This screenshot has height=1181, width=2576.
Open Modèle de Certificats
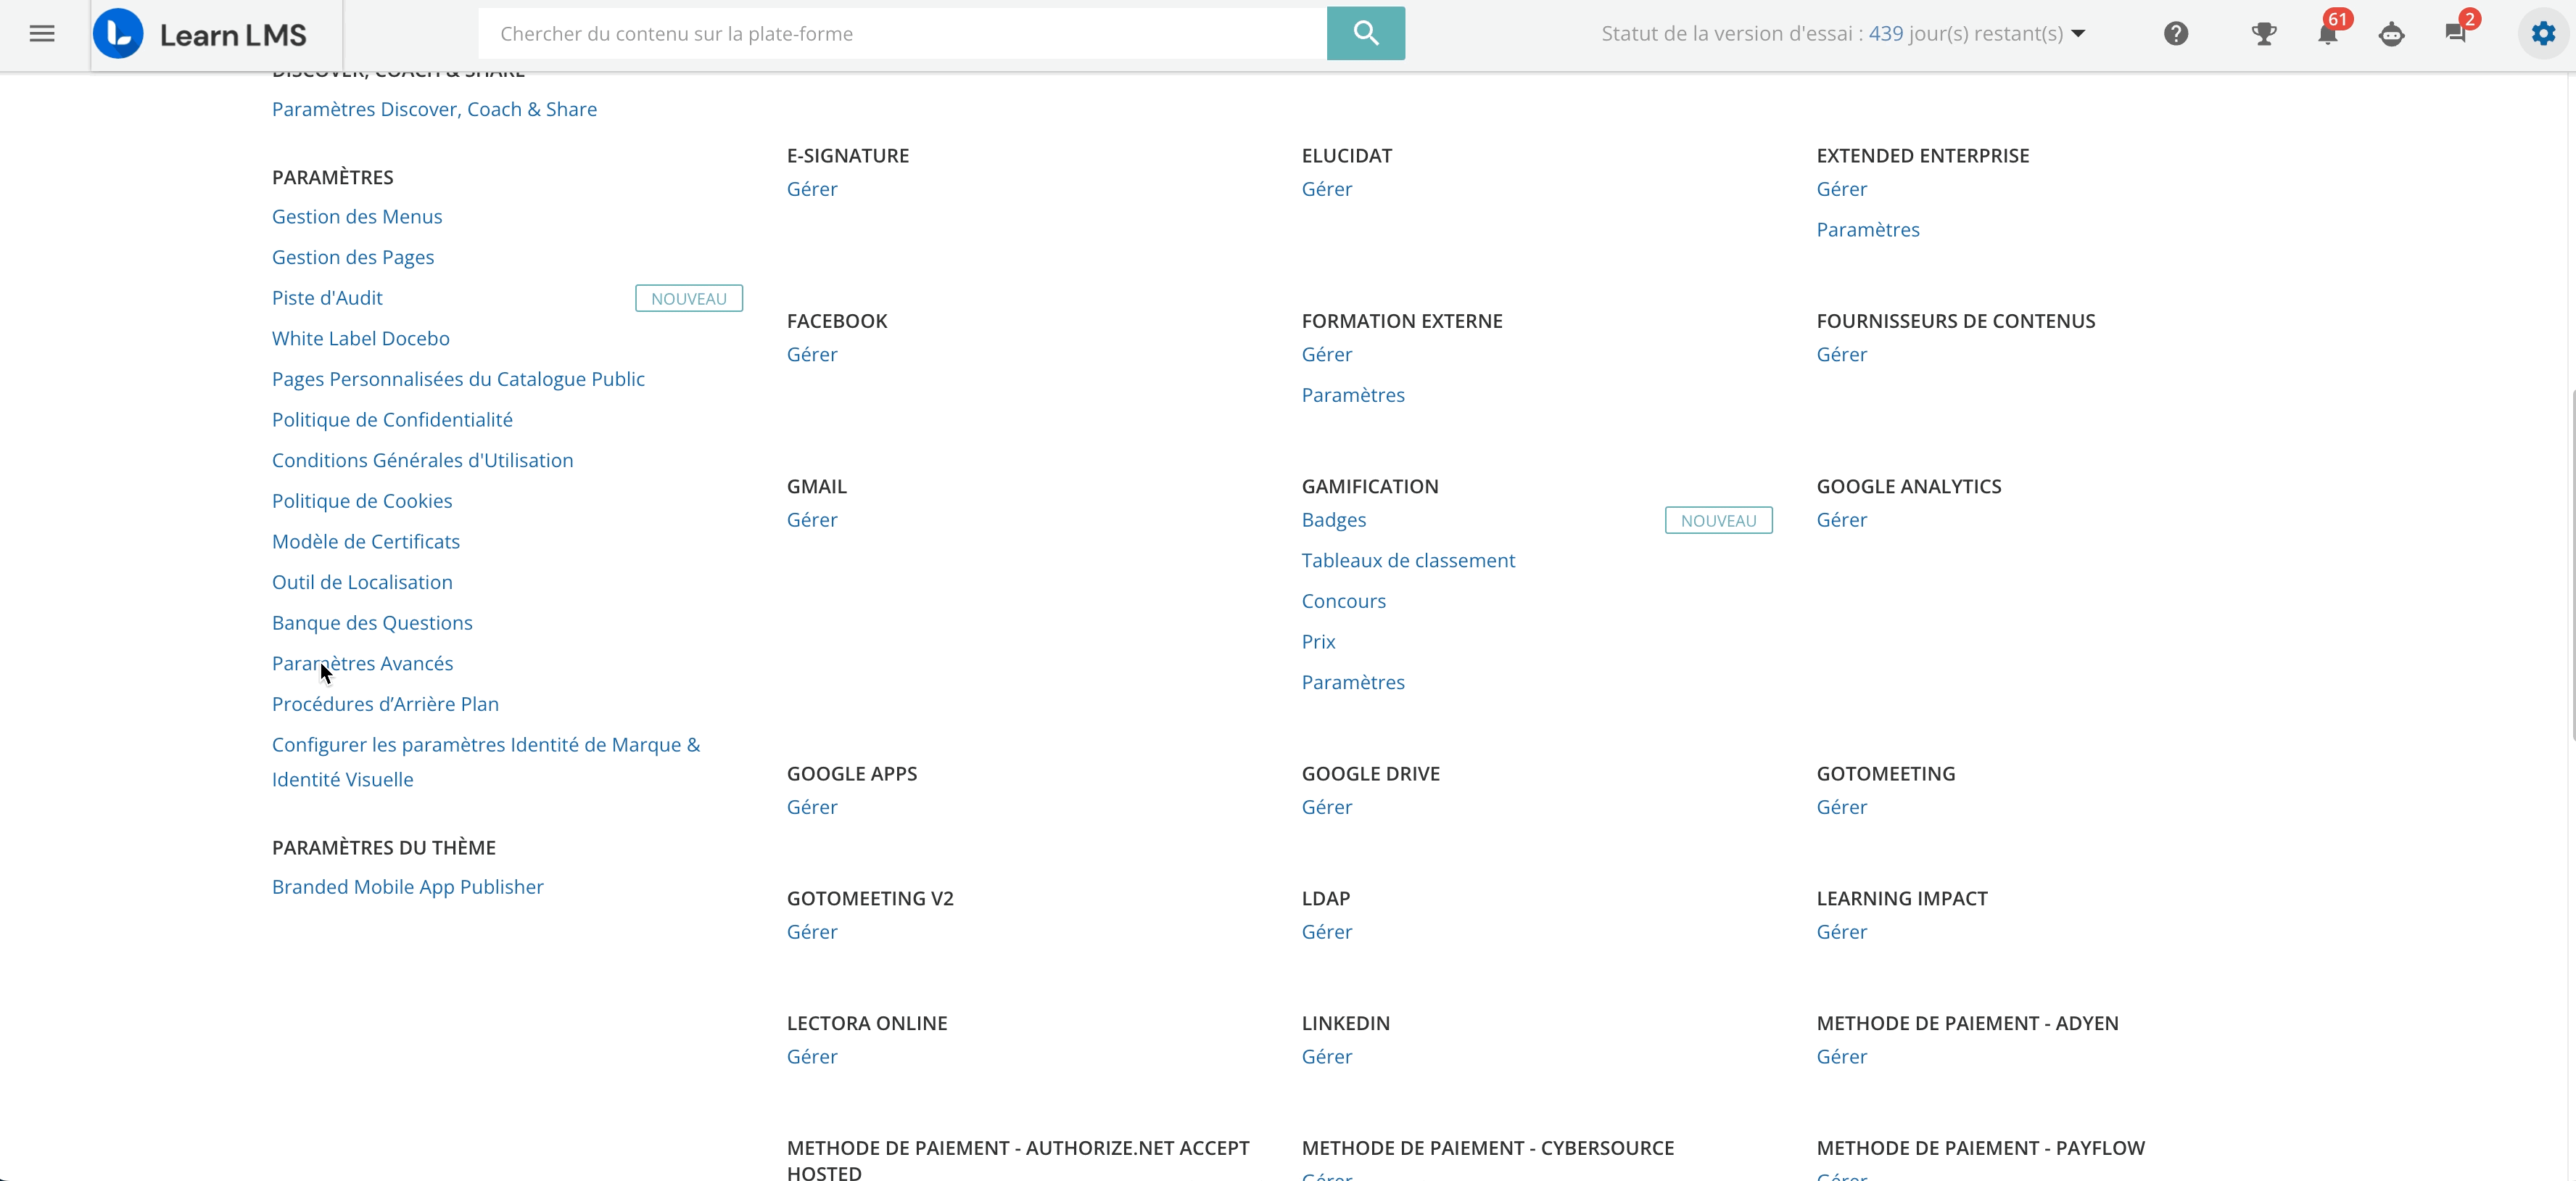366,542
